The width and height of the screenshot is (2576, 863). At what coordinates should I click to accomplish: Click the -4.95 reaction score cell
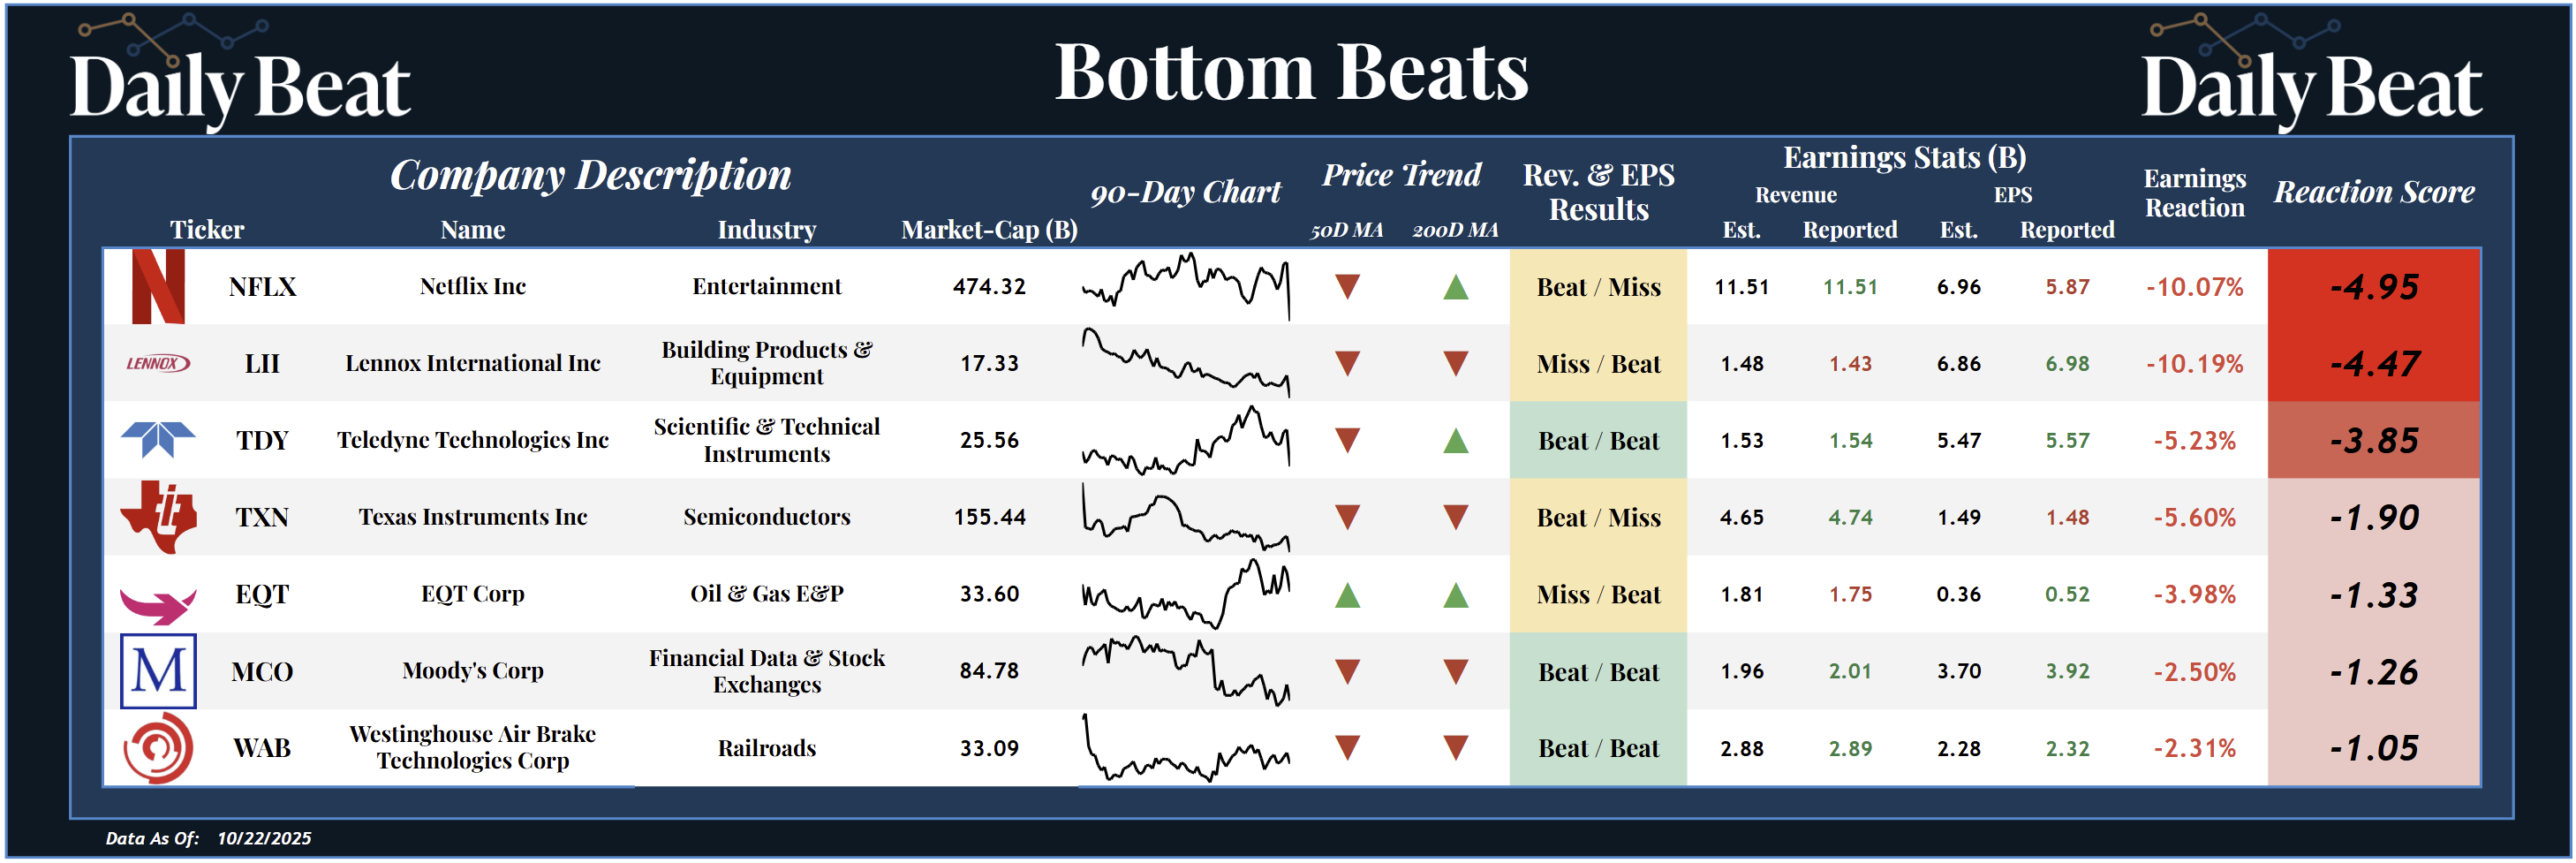tap(2373, 287)
